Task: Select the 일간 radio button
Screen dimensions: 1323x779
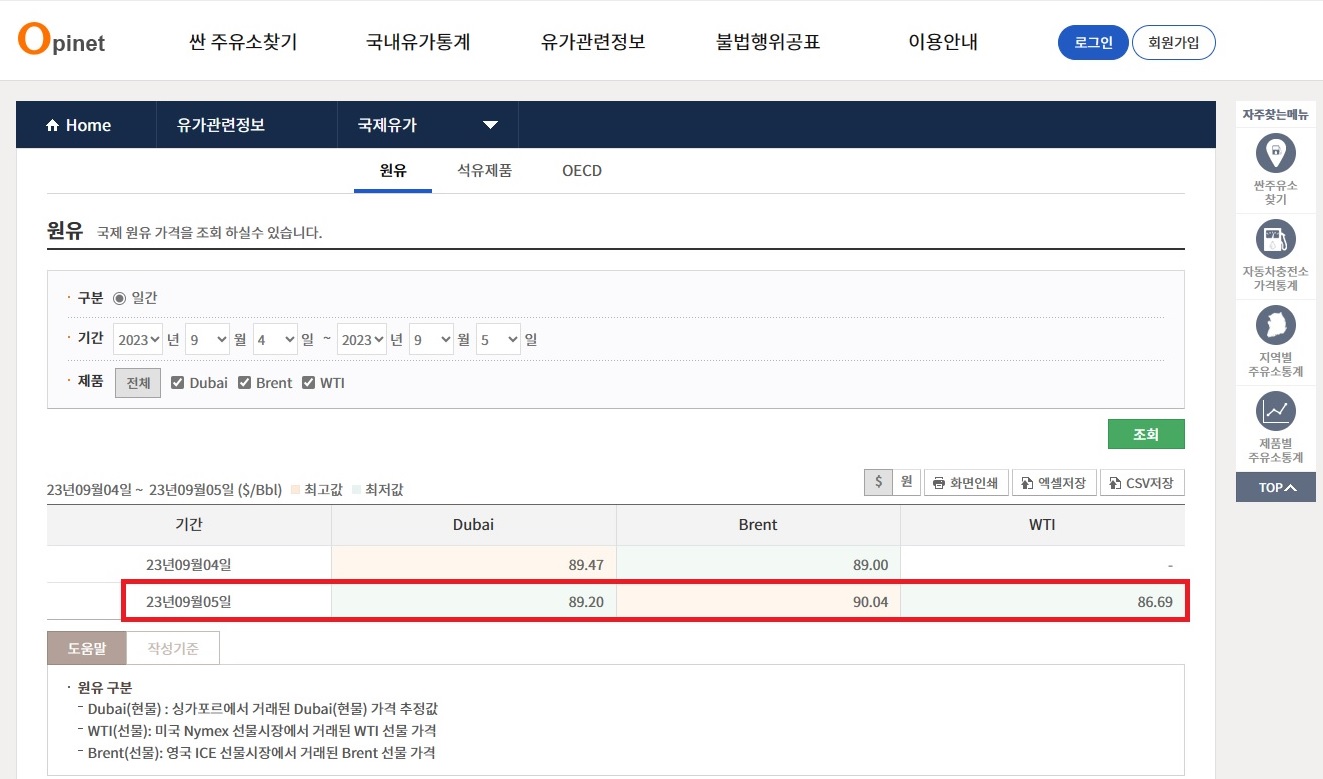Action: tap(119, 296)
